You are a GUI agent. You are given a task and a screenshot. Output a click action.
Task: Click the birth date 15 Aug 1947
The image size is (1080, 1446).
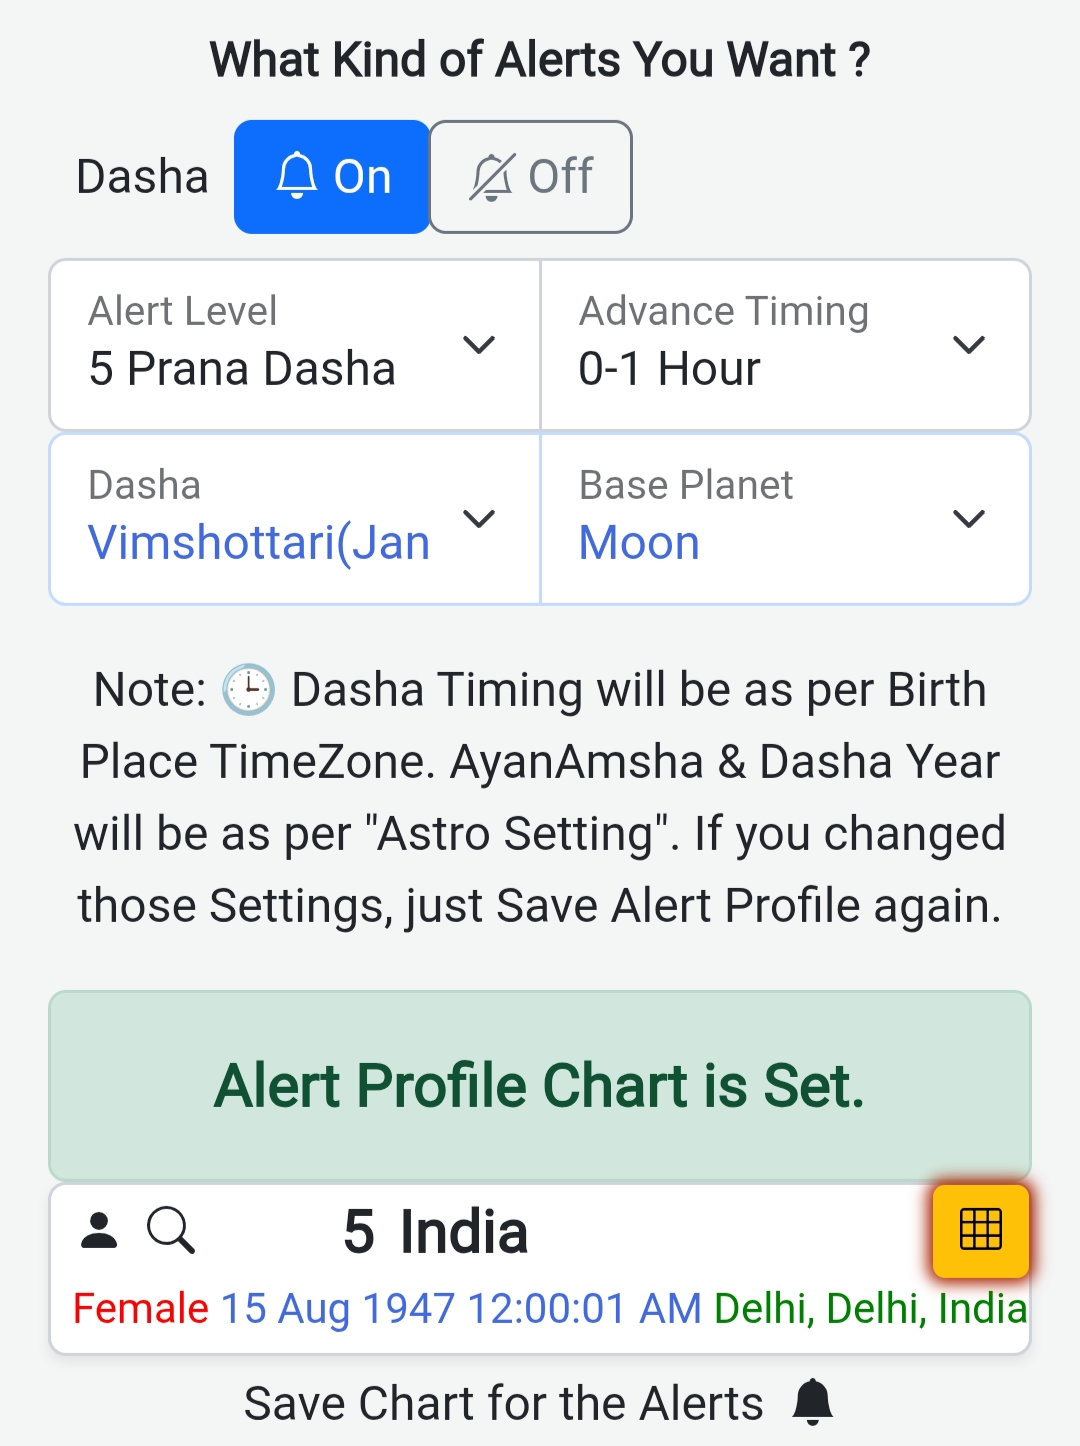[337, 1309]
